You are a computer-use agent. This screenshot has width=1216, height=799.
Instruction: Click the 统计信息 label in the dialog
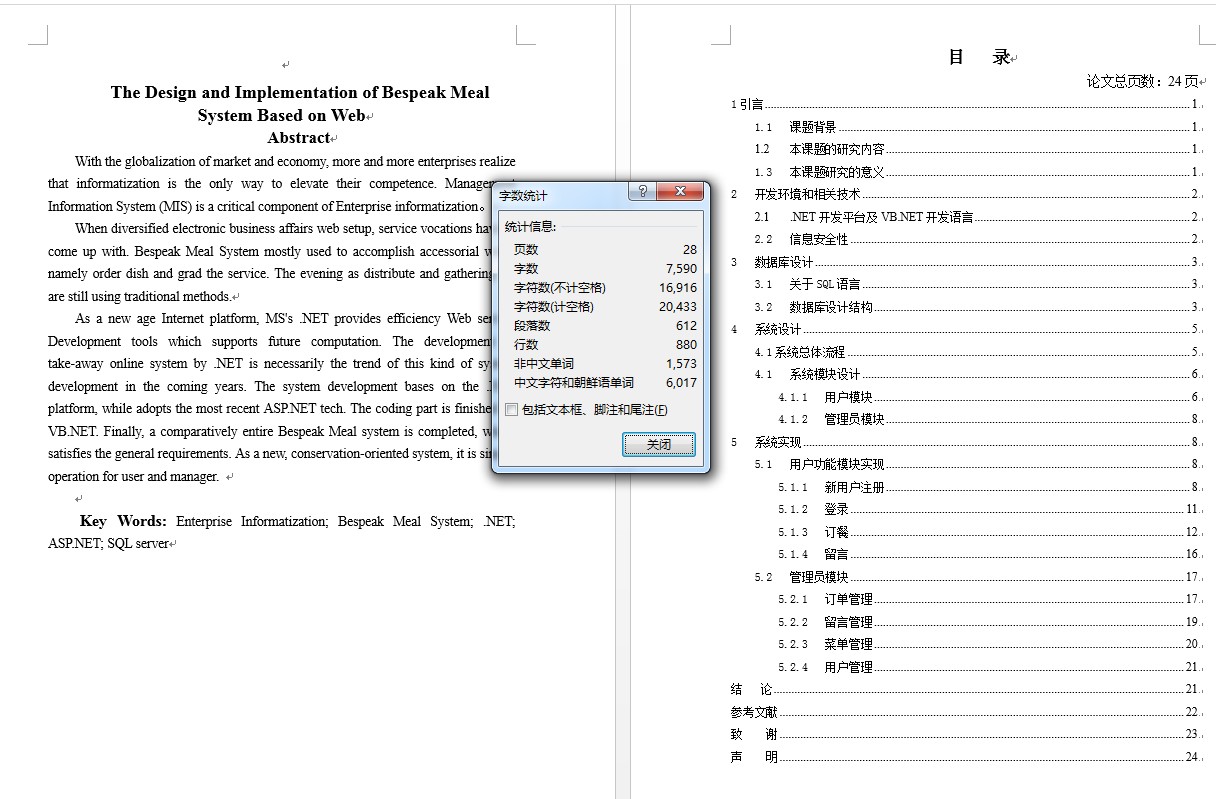coord(530,227)
